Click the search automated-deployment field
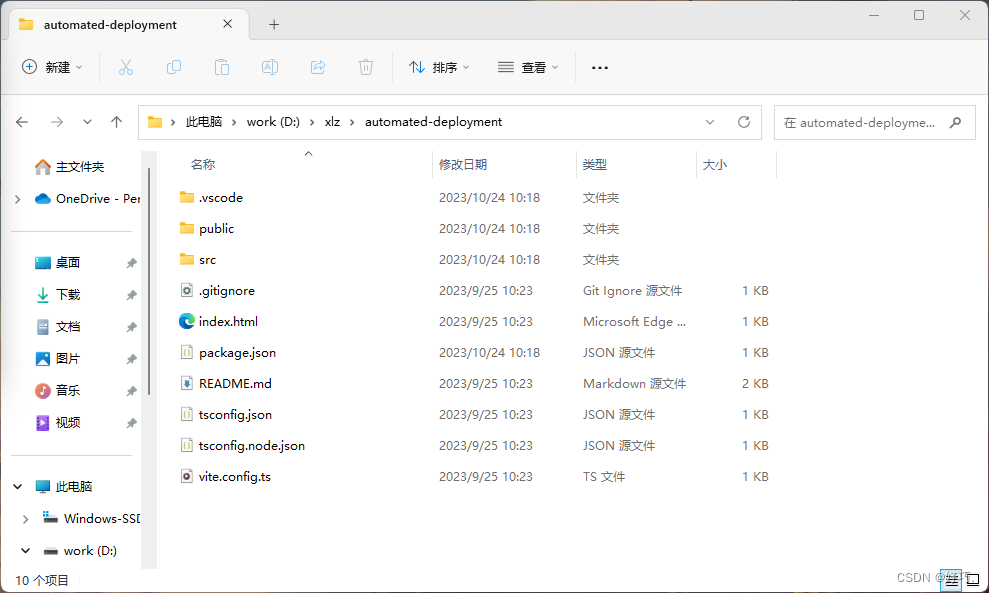The width and height of the screenshot is (989, 593). (x=874, y=122)
